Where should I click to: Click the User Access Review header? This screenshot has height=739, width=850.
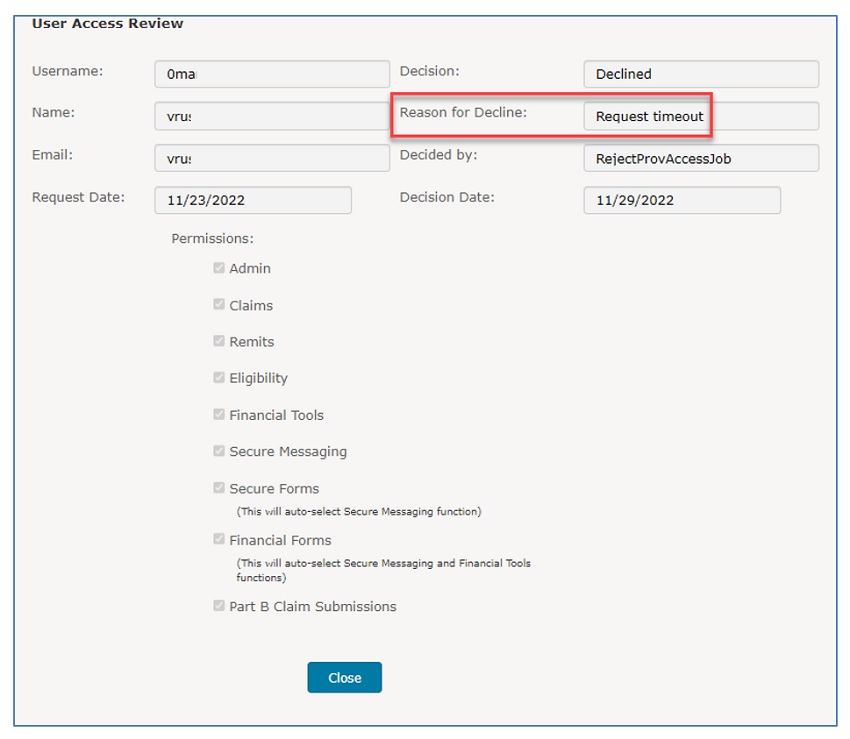(107, 22)
